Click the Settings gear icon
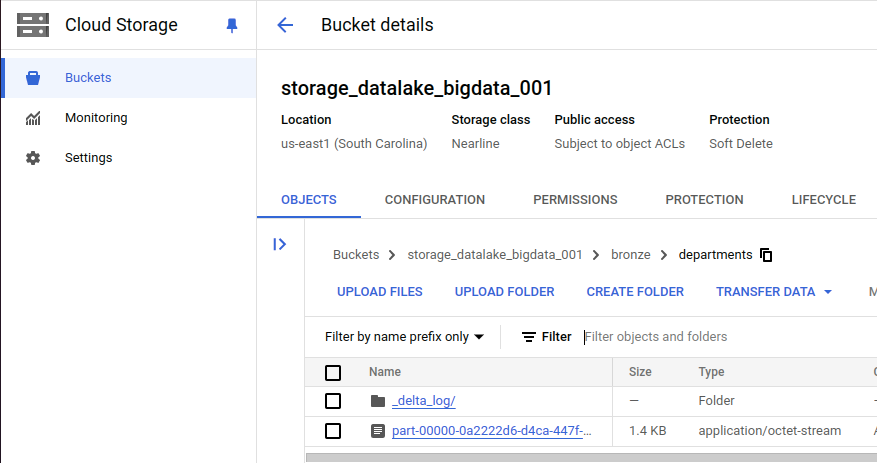877x463 pixels. pos(33,158)
